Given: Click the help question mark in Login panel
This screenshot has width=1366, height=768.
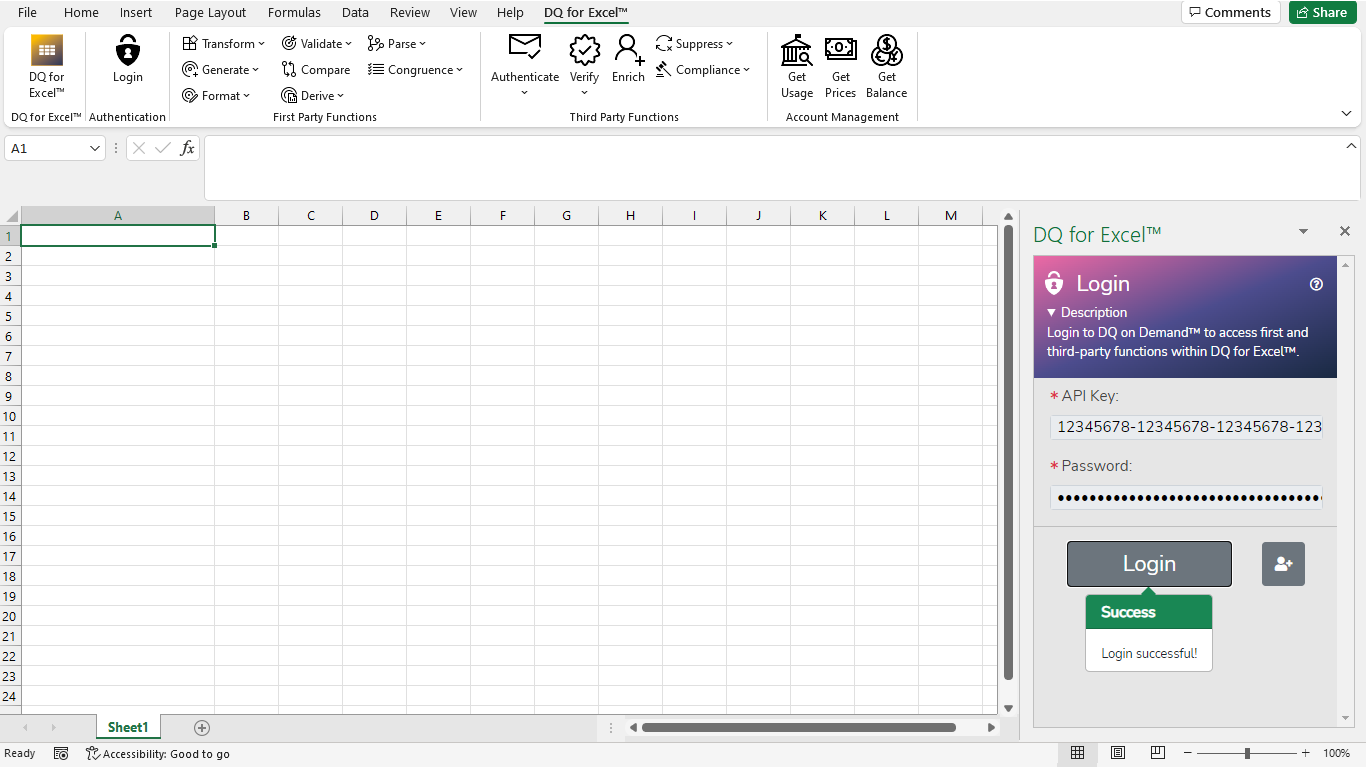Looking at the screenshot, I should coord(1316,284).
